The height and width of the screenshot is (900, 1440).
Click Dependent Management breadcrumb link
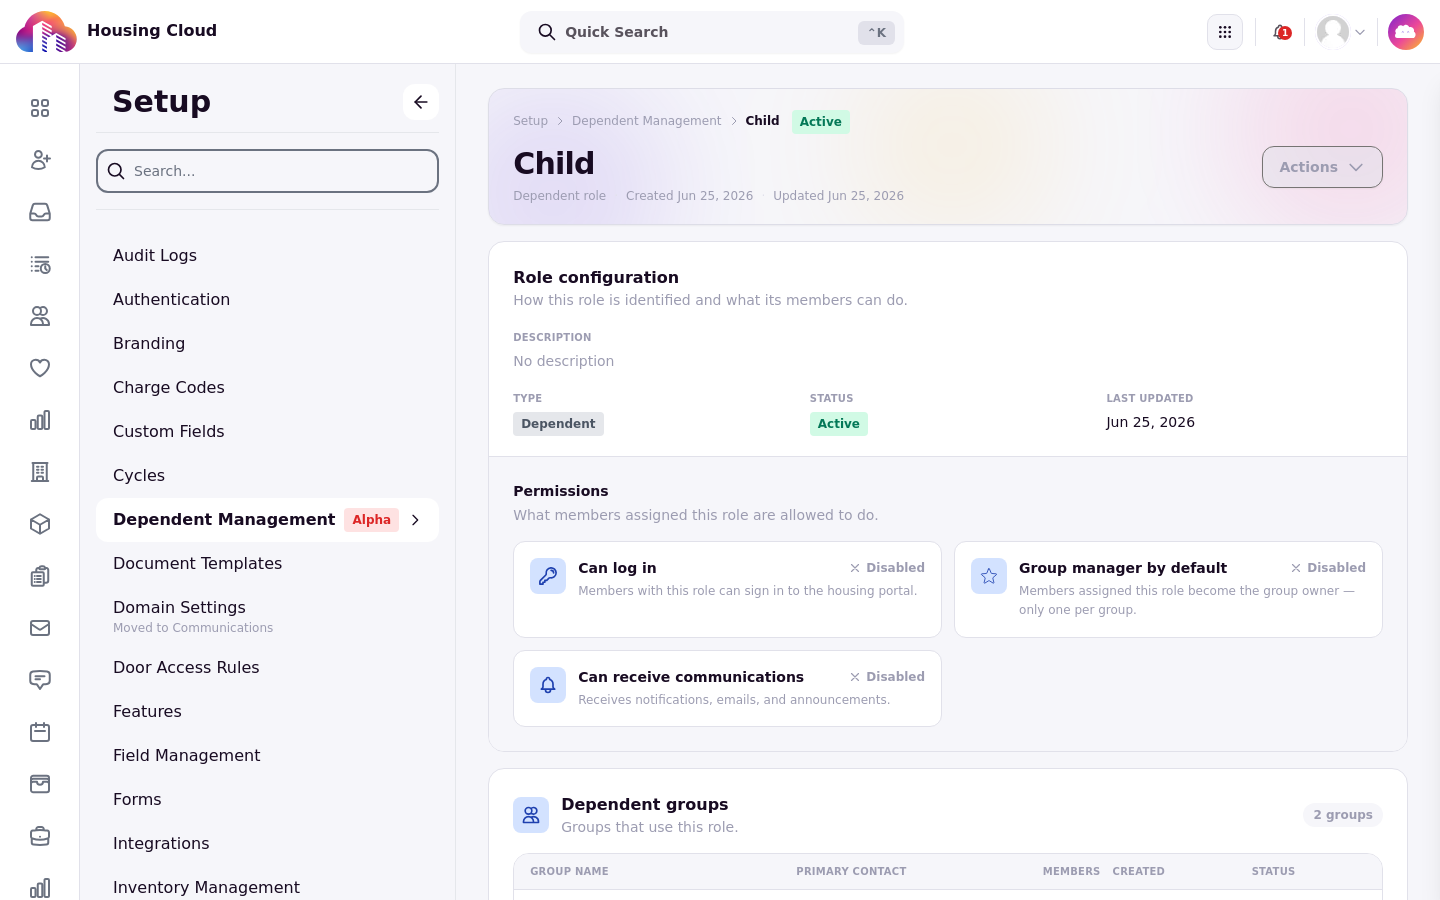click(x=646, y=121)
